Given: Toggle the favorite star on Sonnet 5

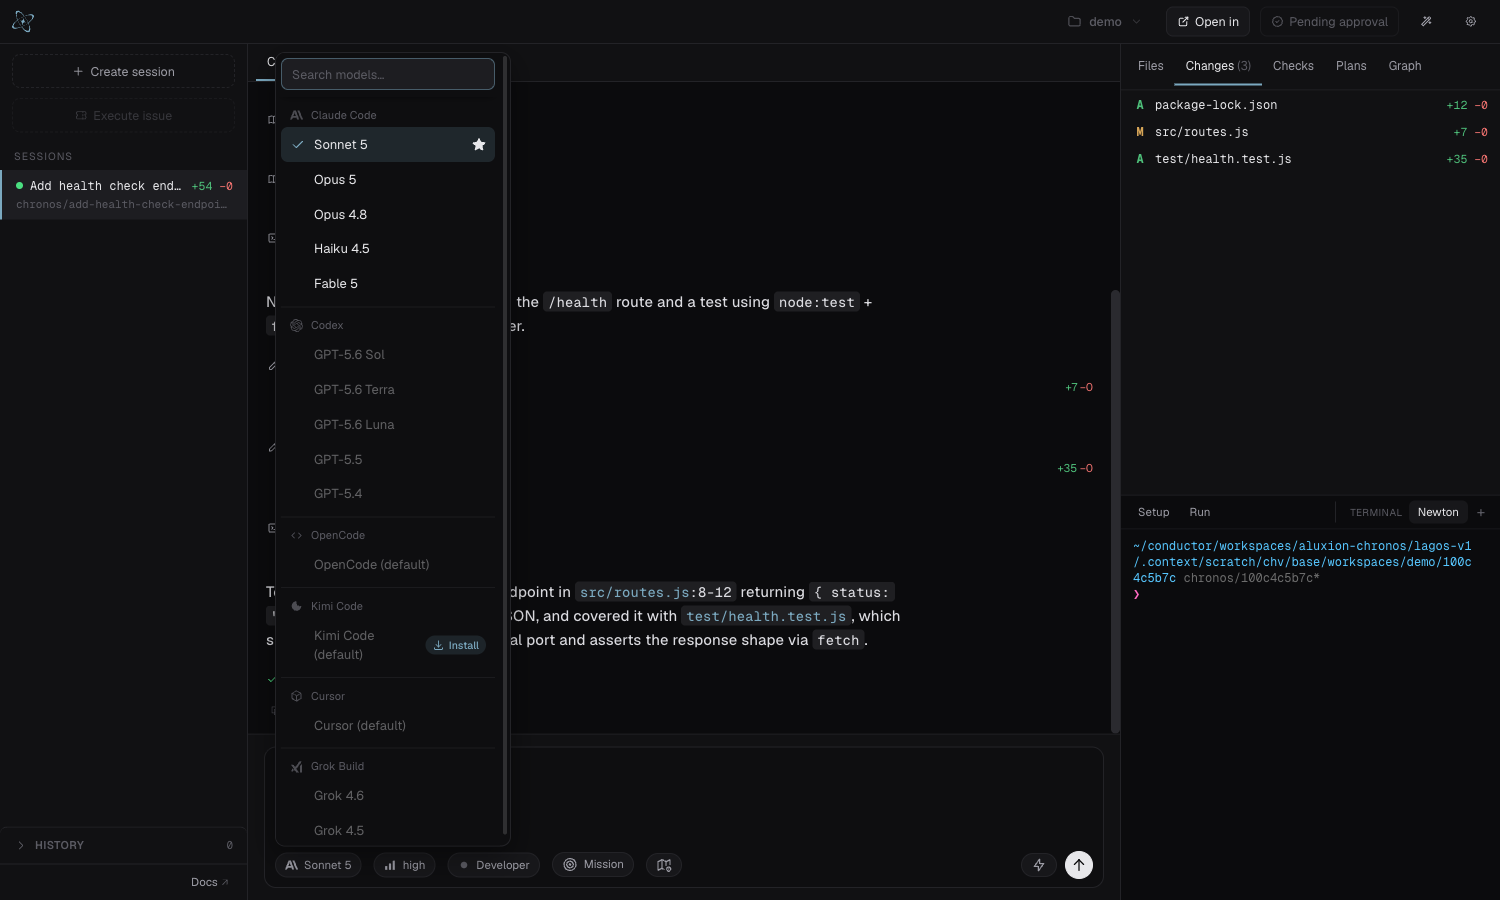Looking at the screenshot, I should (479, 145).
